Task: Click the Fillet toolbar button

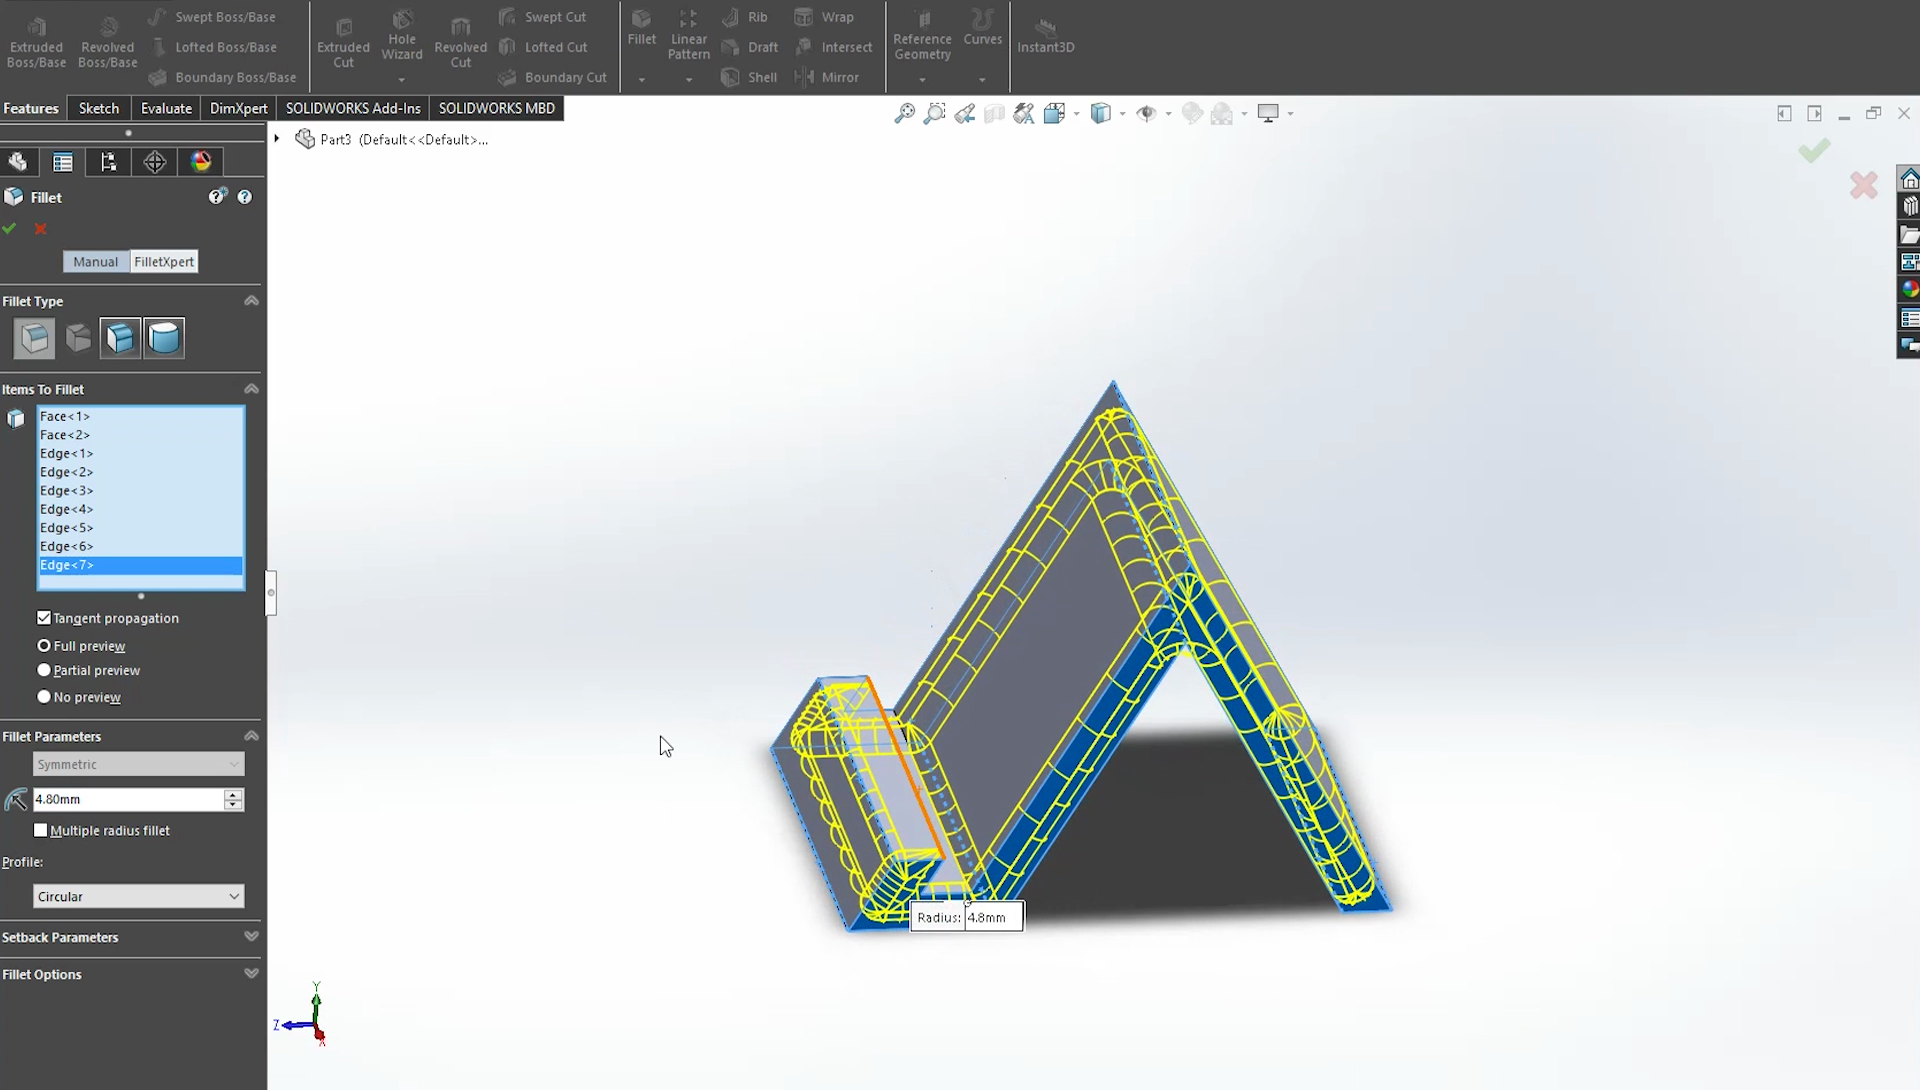Action: (642, 28)
